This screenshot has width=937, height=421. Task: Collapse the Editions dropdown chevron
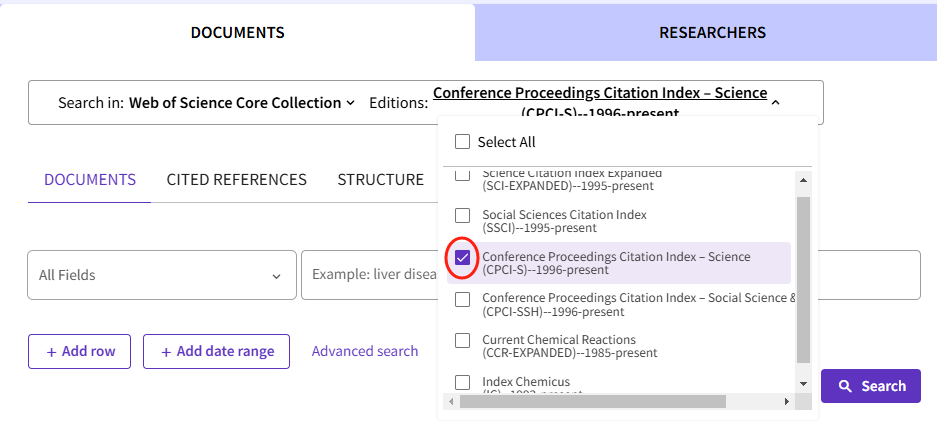[x=776, y=101]
